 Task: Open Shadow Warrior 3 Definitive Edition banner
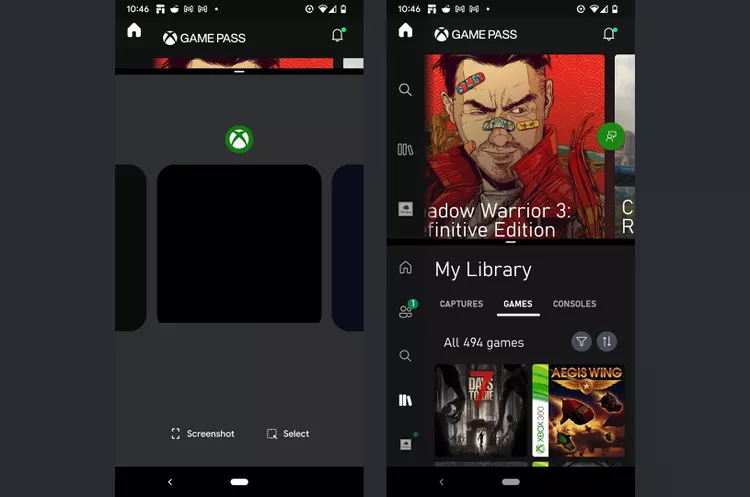pyautogui.click(x=514, y=146)
